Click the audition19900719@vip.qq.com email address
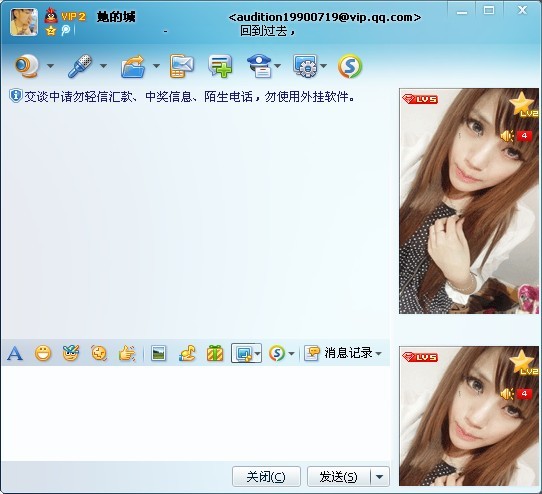 tap(325, 17)
